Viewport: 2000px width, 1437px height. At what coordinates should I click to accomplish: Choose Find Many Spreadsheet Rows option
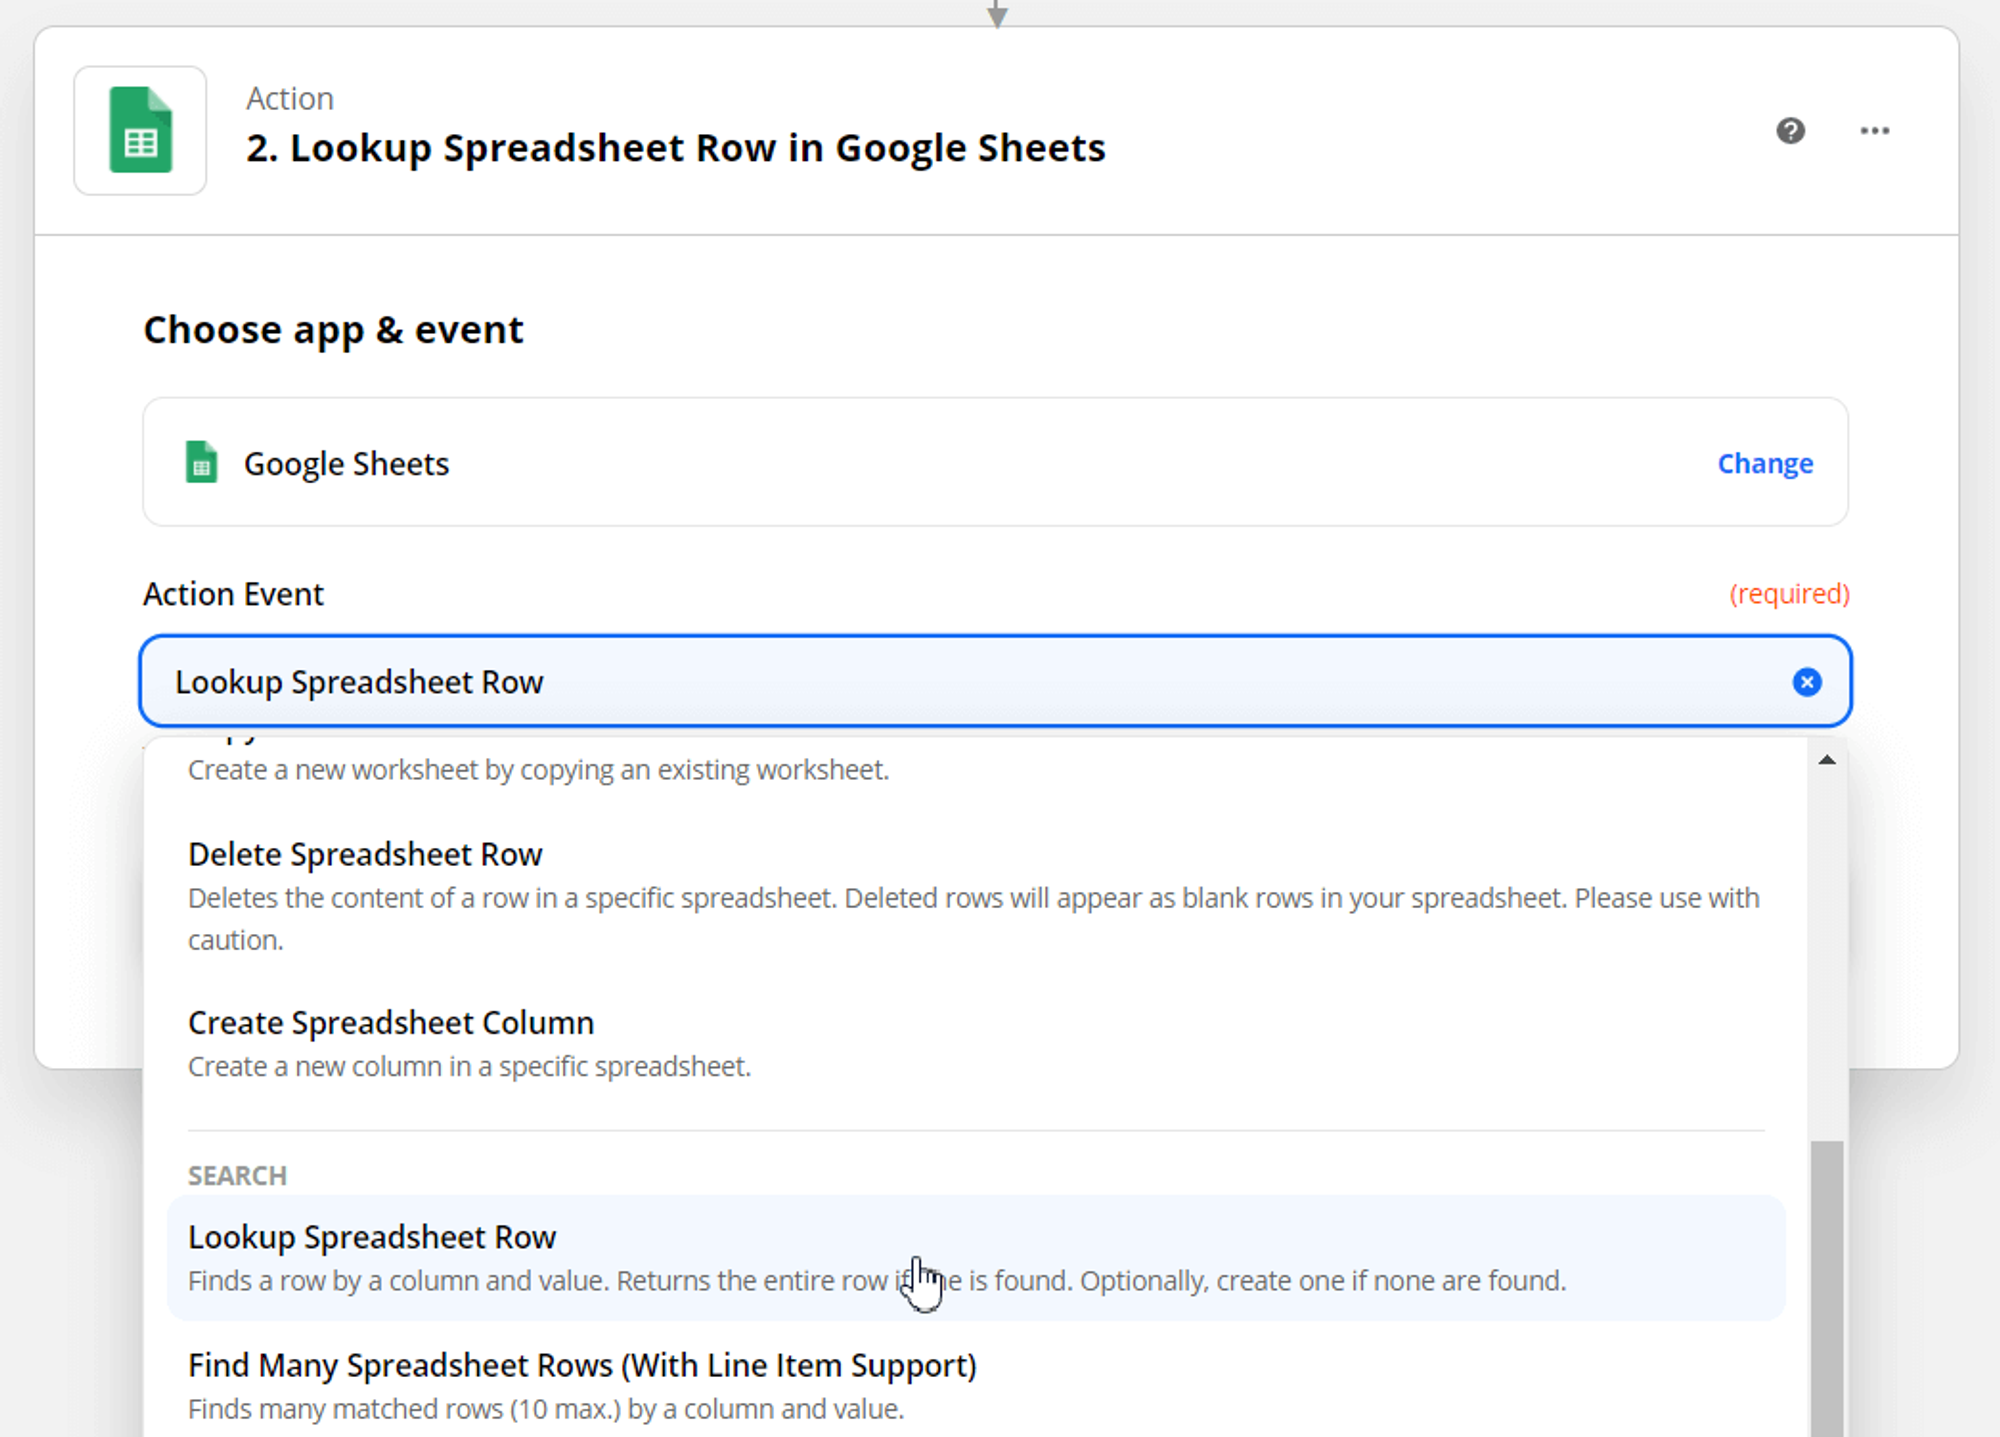[x=976, y=1386]
